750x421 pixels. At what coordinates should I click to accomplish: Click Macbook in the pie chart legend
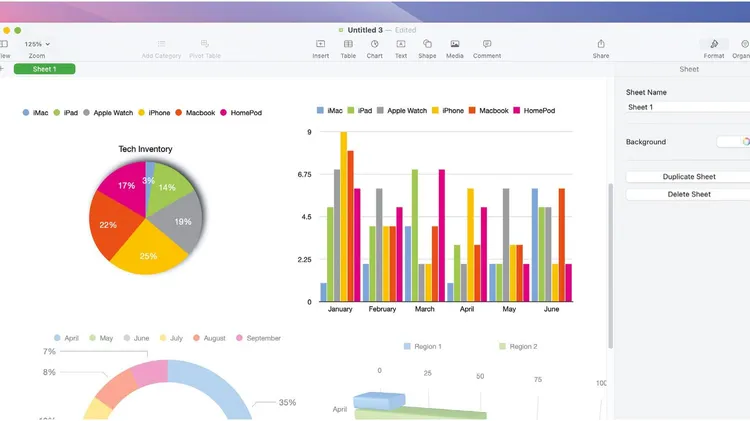coord(195,113)
